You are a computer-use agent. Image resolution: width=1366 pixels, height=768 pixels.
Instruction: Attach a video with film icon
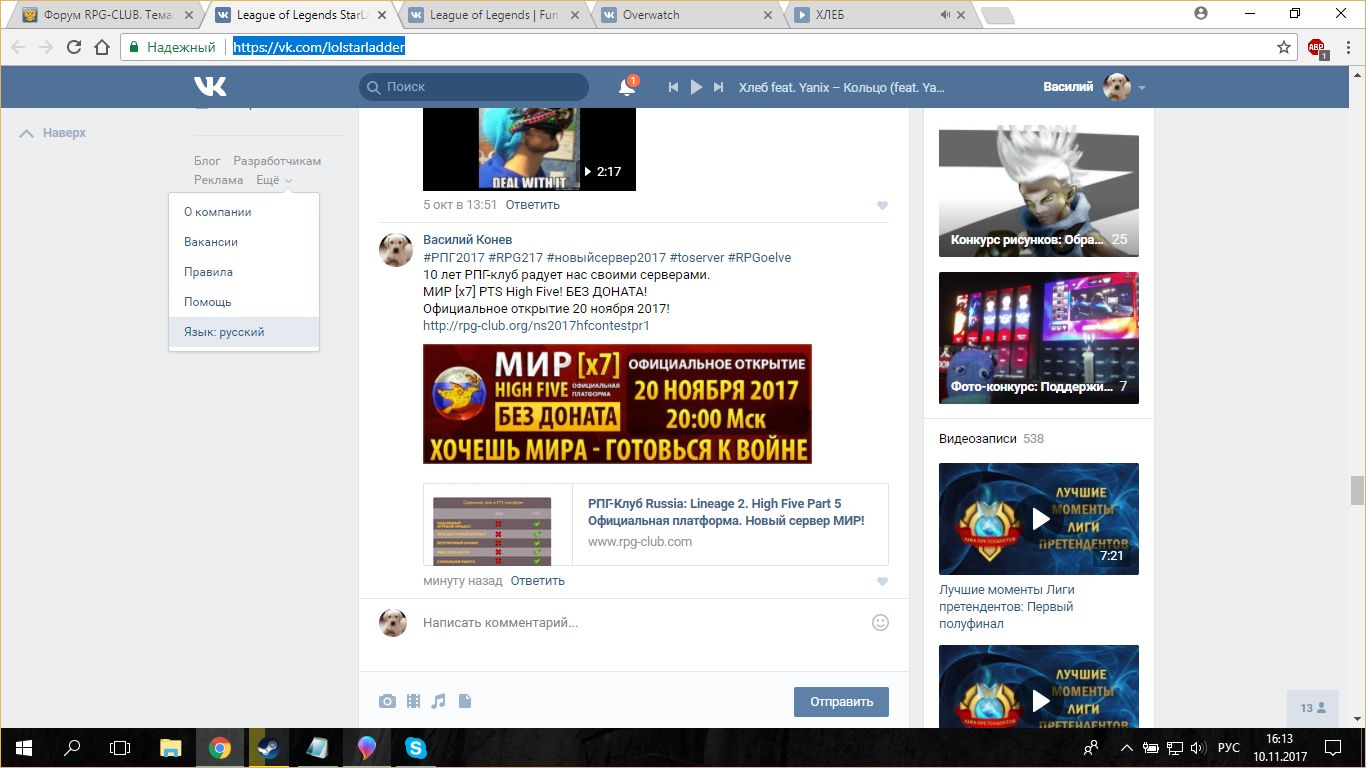(413, 702)
